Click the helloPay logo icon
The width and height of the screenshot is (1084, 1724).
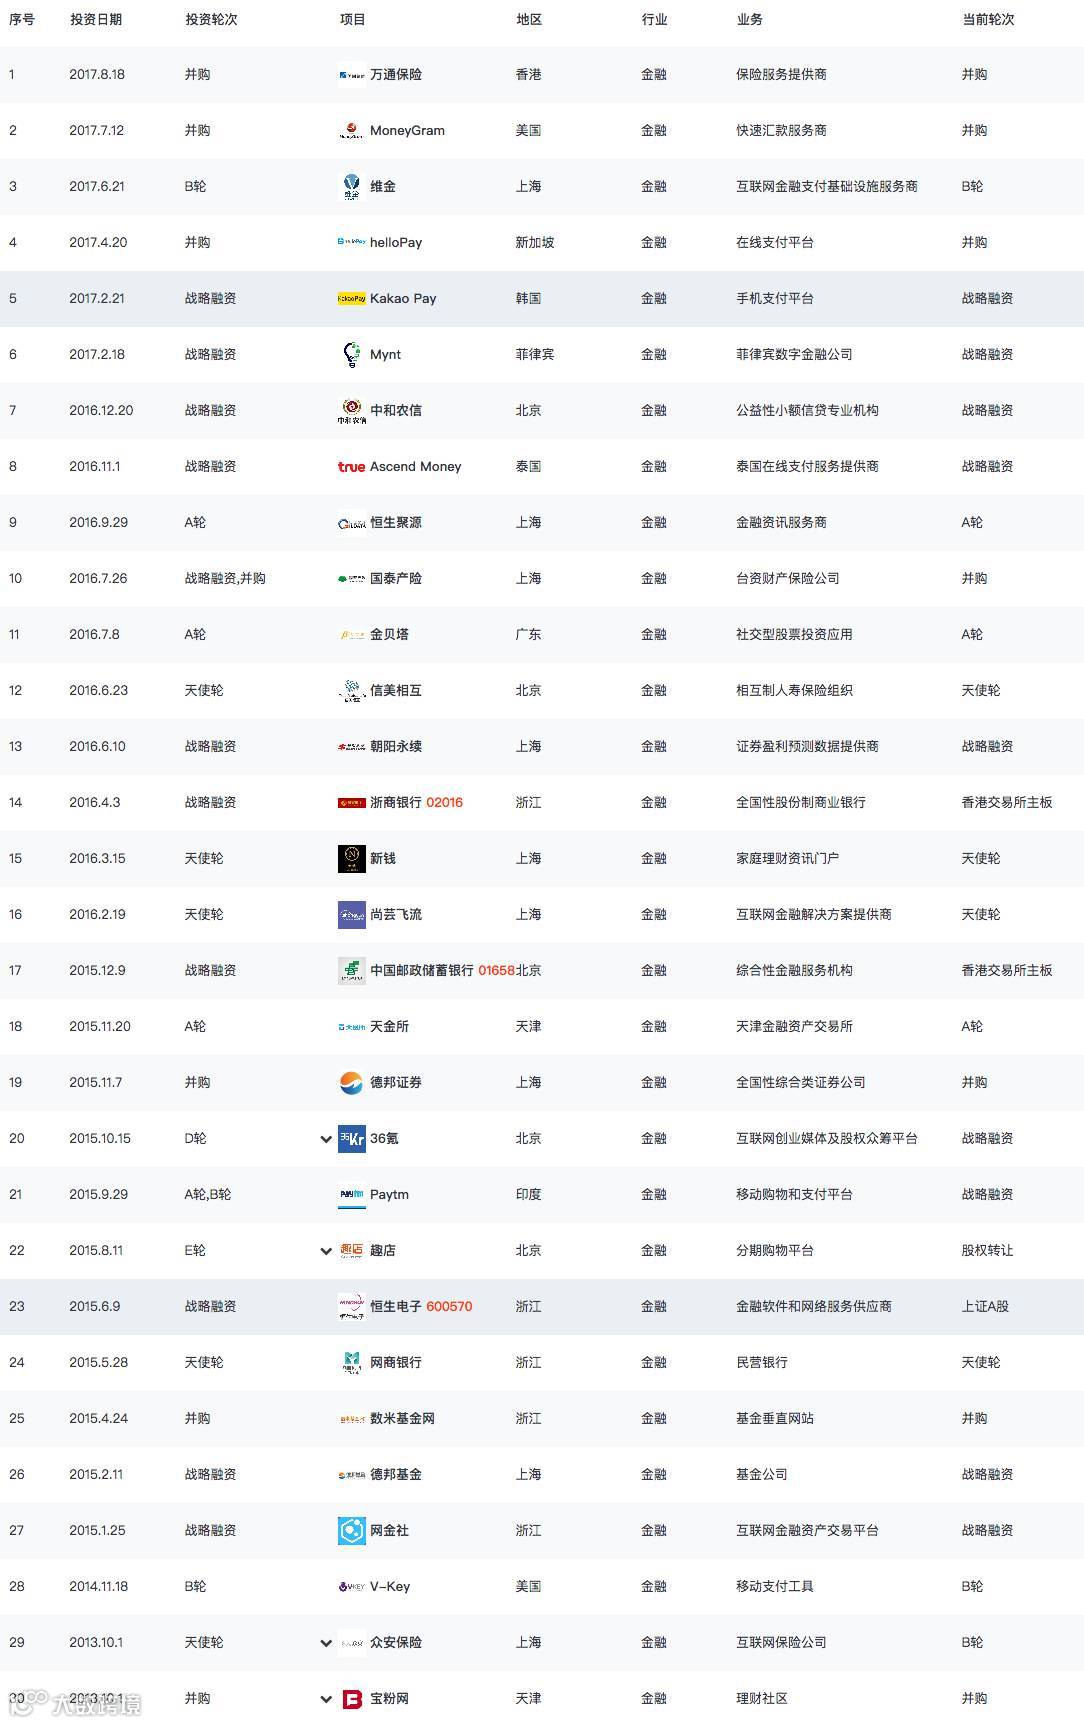click(351, 243)
